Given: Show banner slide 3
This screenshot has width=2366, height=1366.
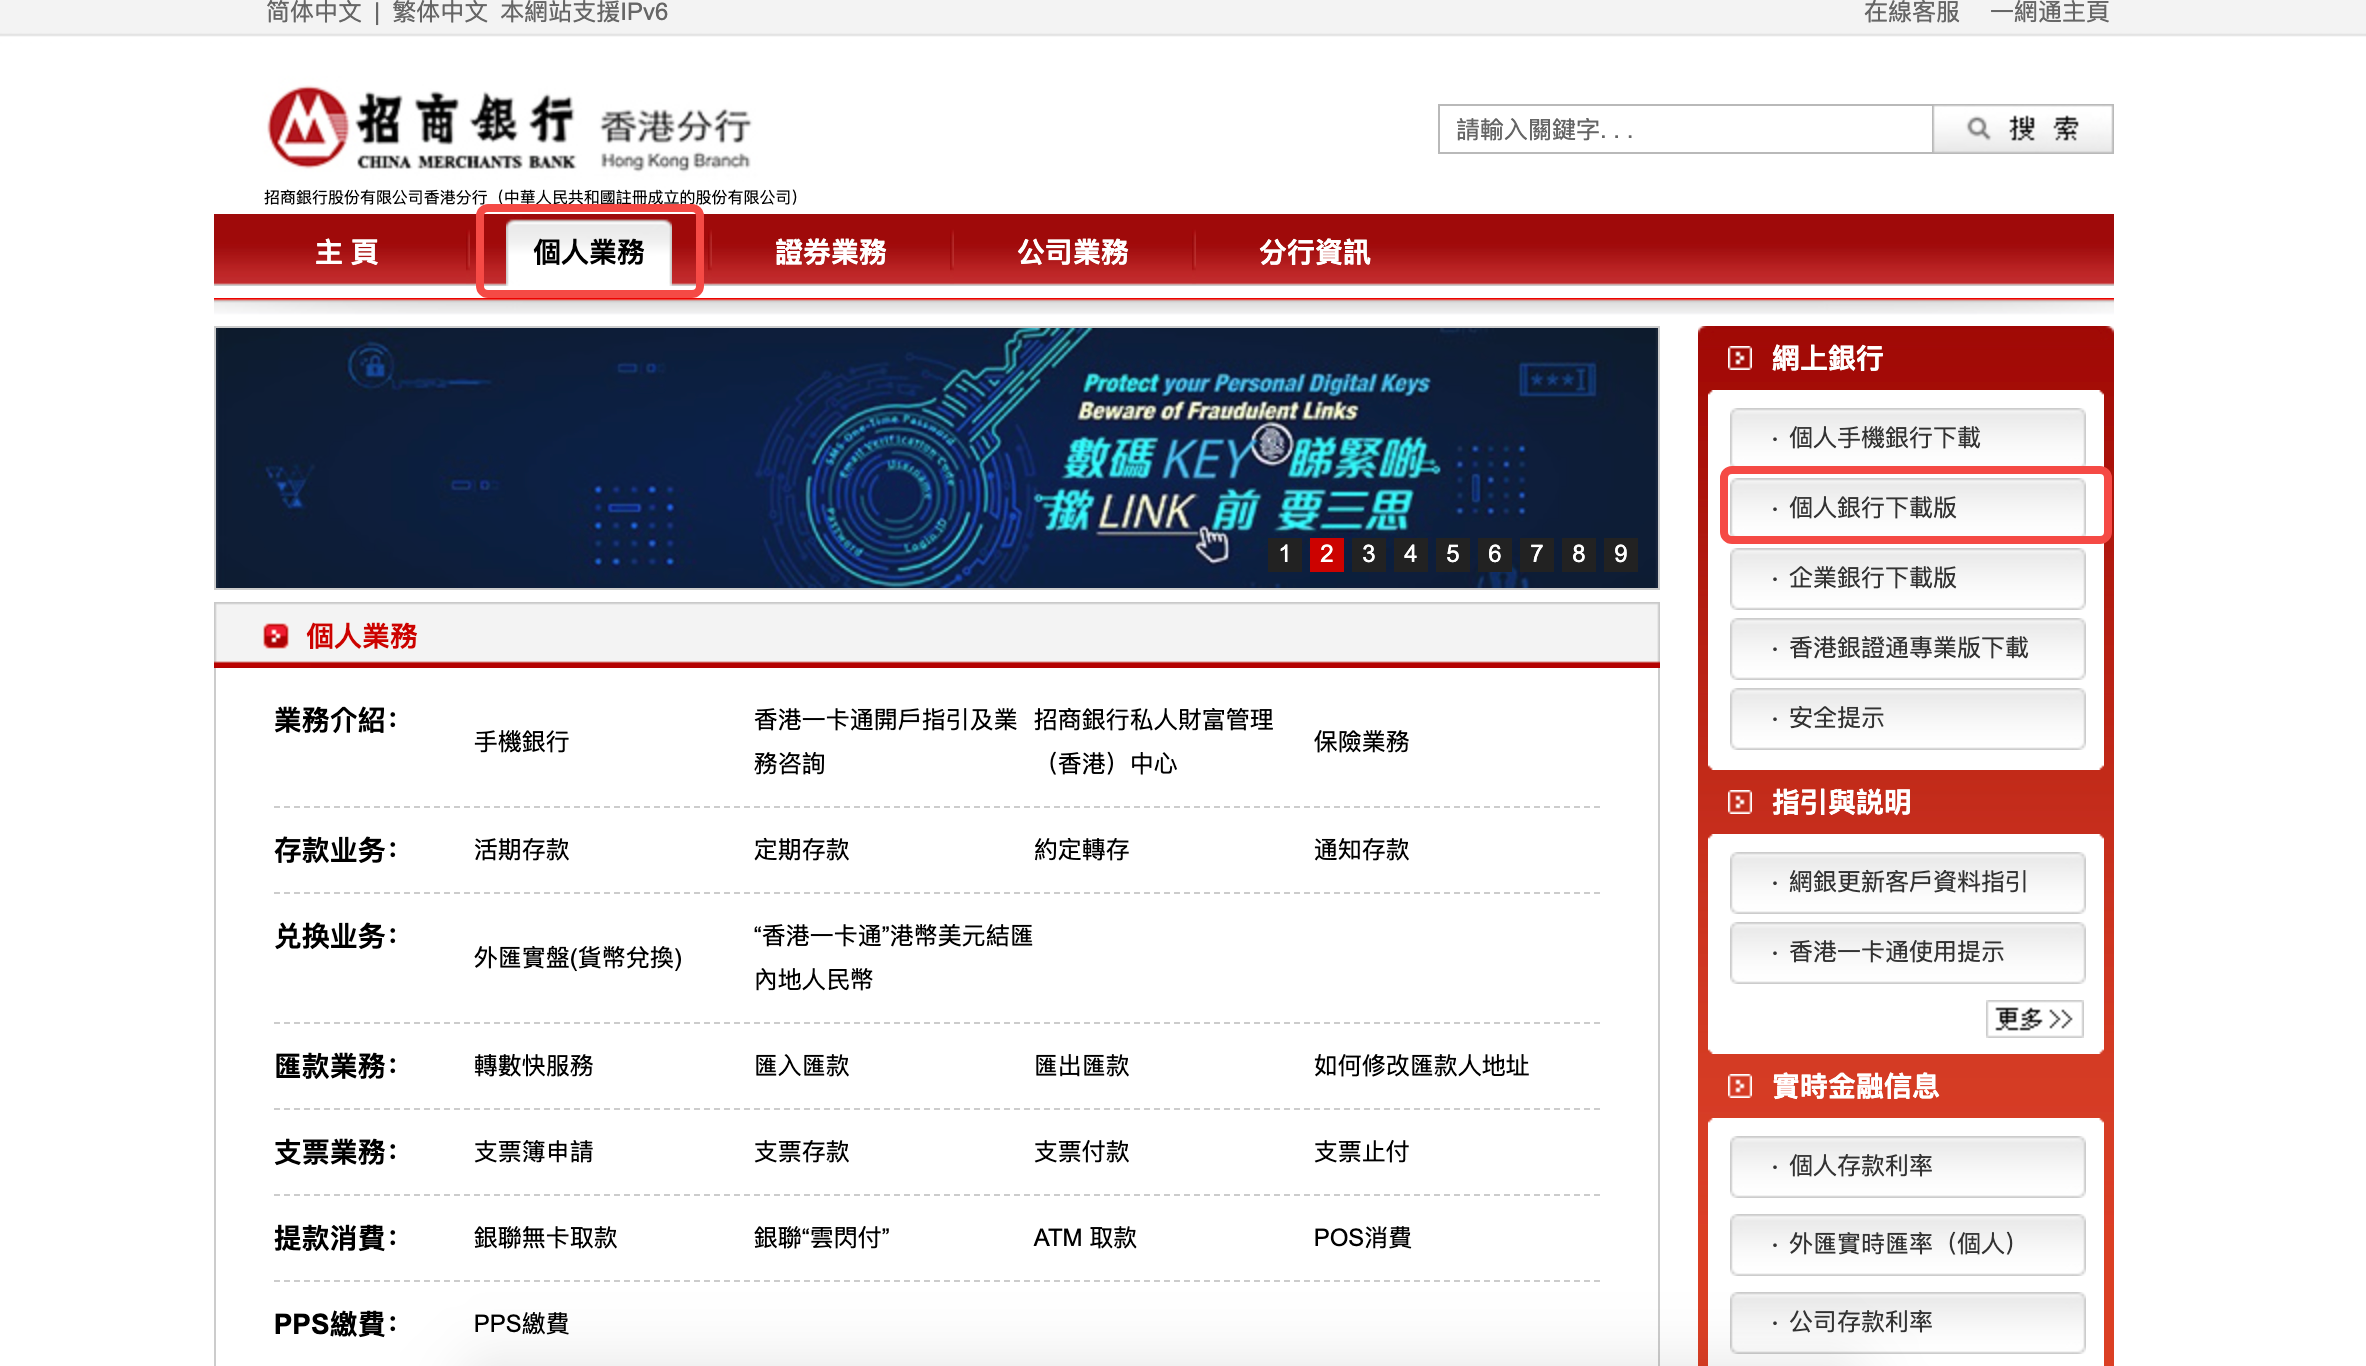Looking at the screenshot, I should [x=1369, y=554].
